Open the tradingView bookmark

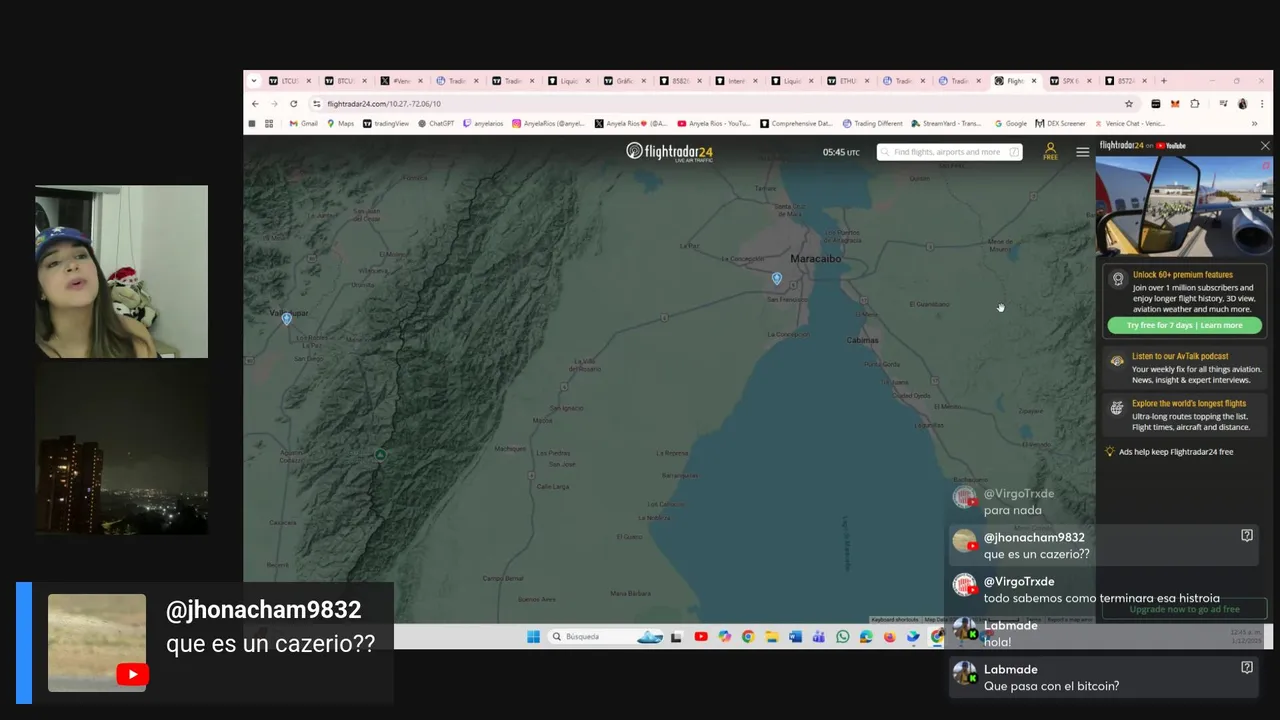[386, 124]
